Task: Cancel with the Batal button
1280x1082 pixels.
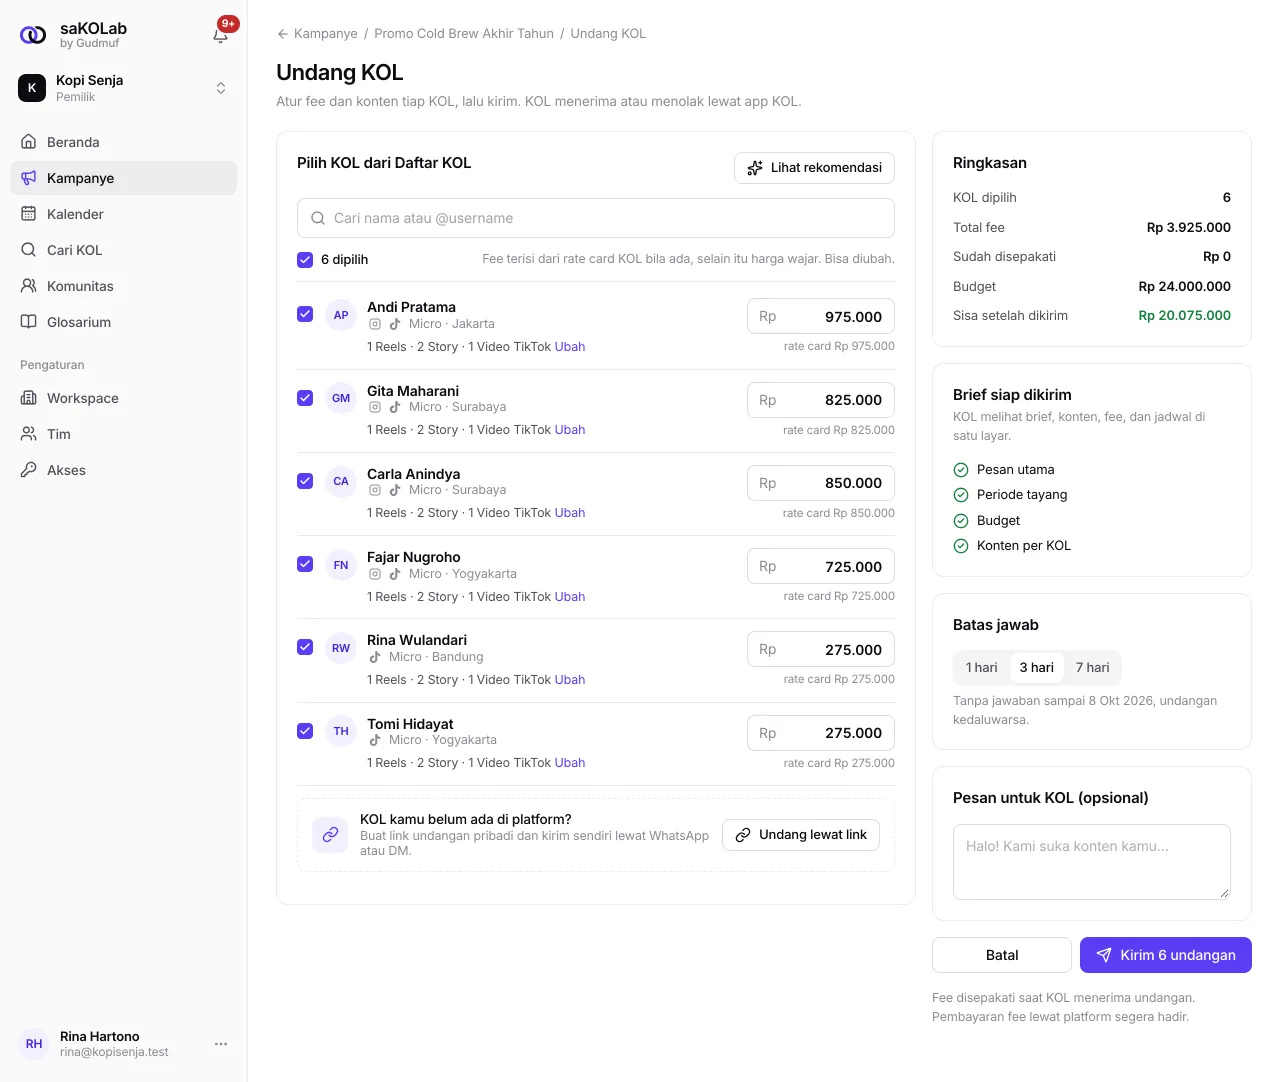Action: [x=1002, y=955]
